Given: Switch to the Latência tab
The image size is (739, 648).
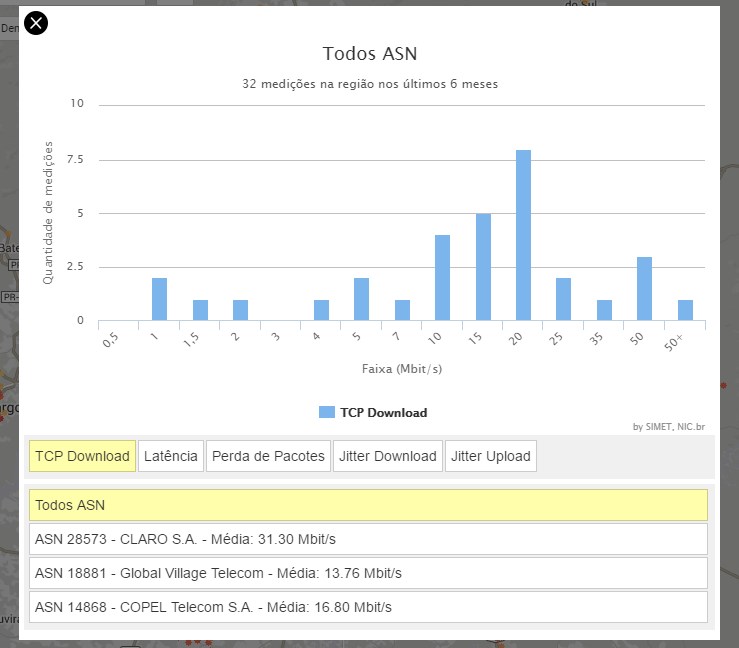Looking at the screenshot, I should click(171, 456).
